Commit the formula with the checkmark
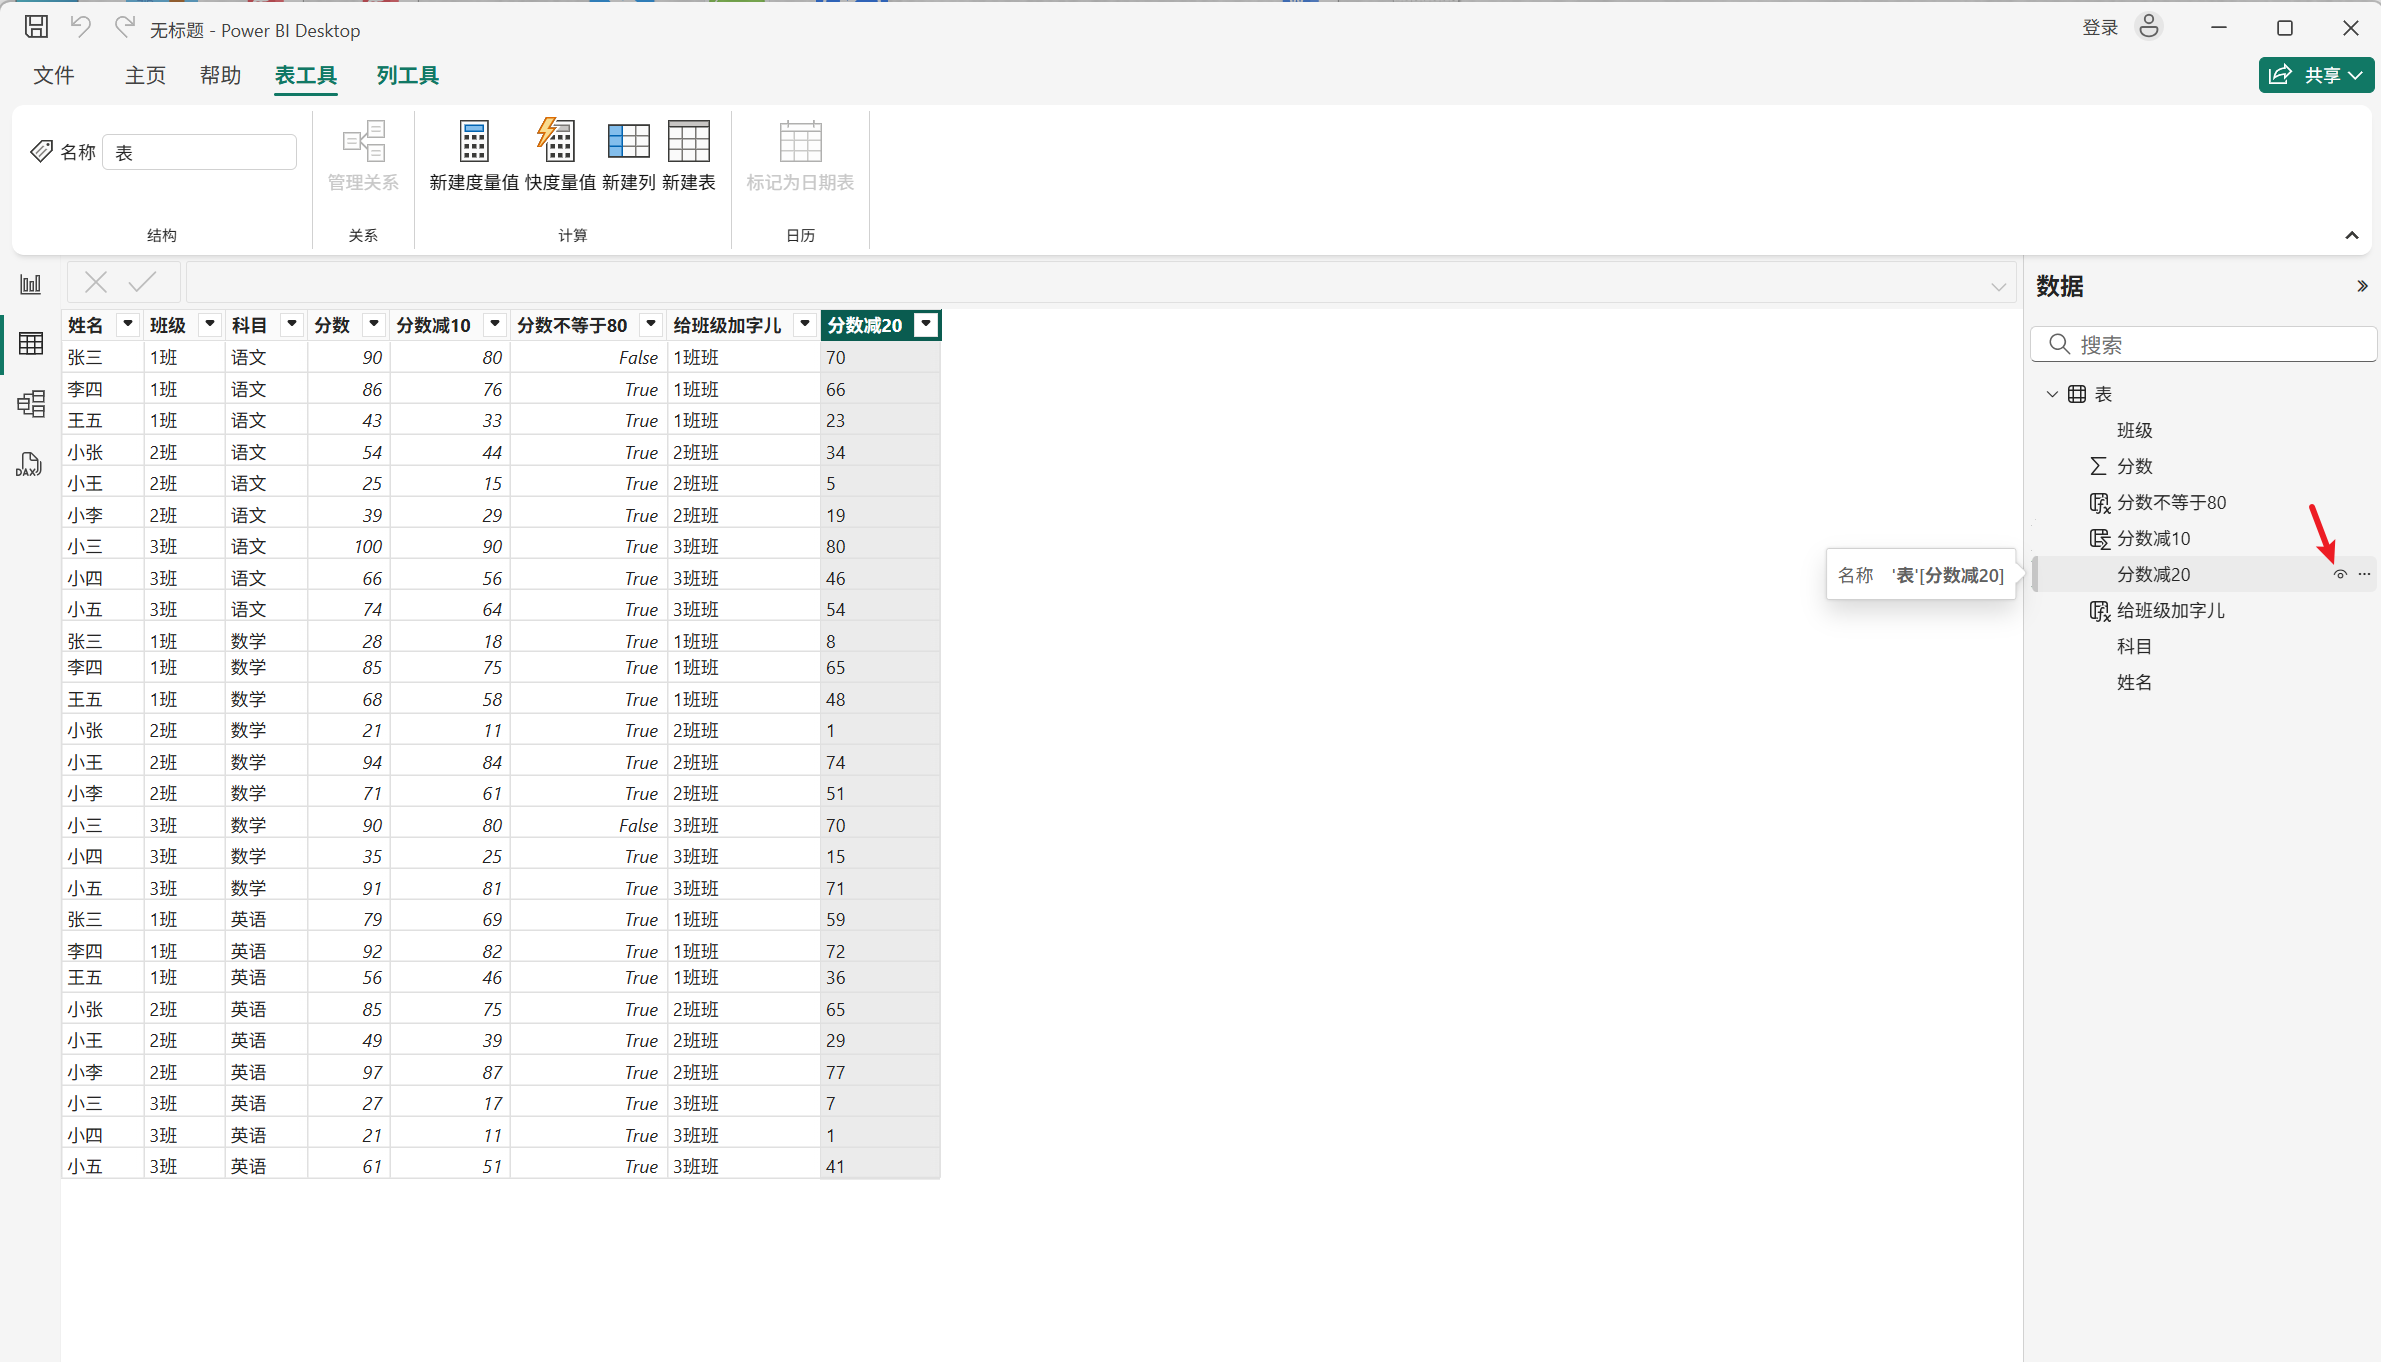 tap(143, 283)
